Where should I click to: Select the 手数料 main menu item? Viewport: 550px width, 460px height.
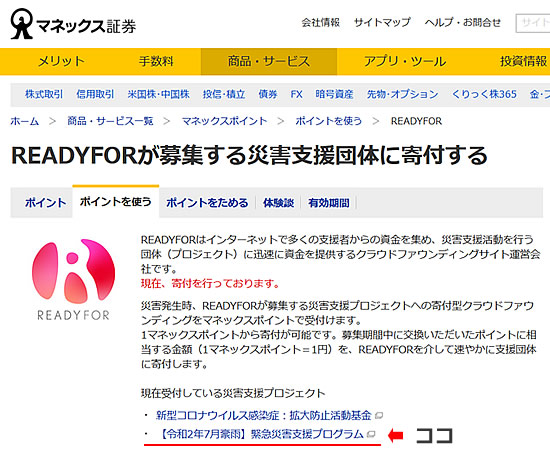point(156,61)
